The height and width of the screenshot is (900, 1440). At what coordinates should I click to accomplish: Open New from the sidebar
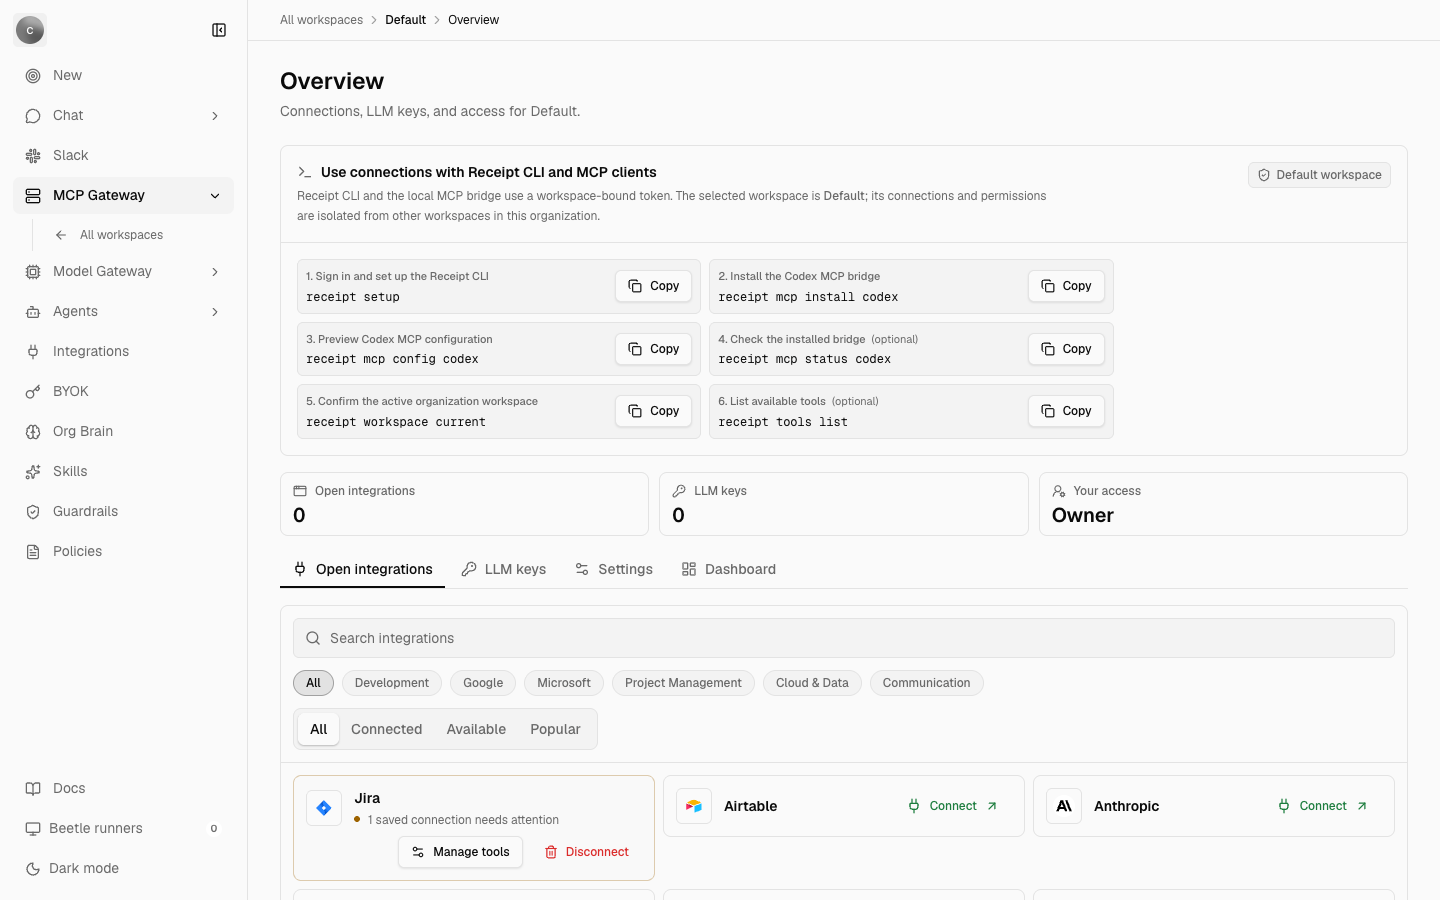[123, 75]
